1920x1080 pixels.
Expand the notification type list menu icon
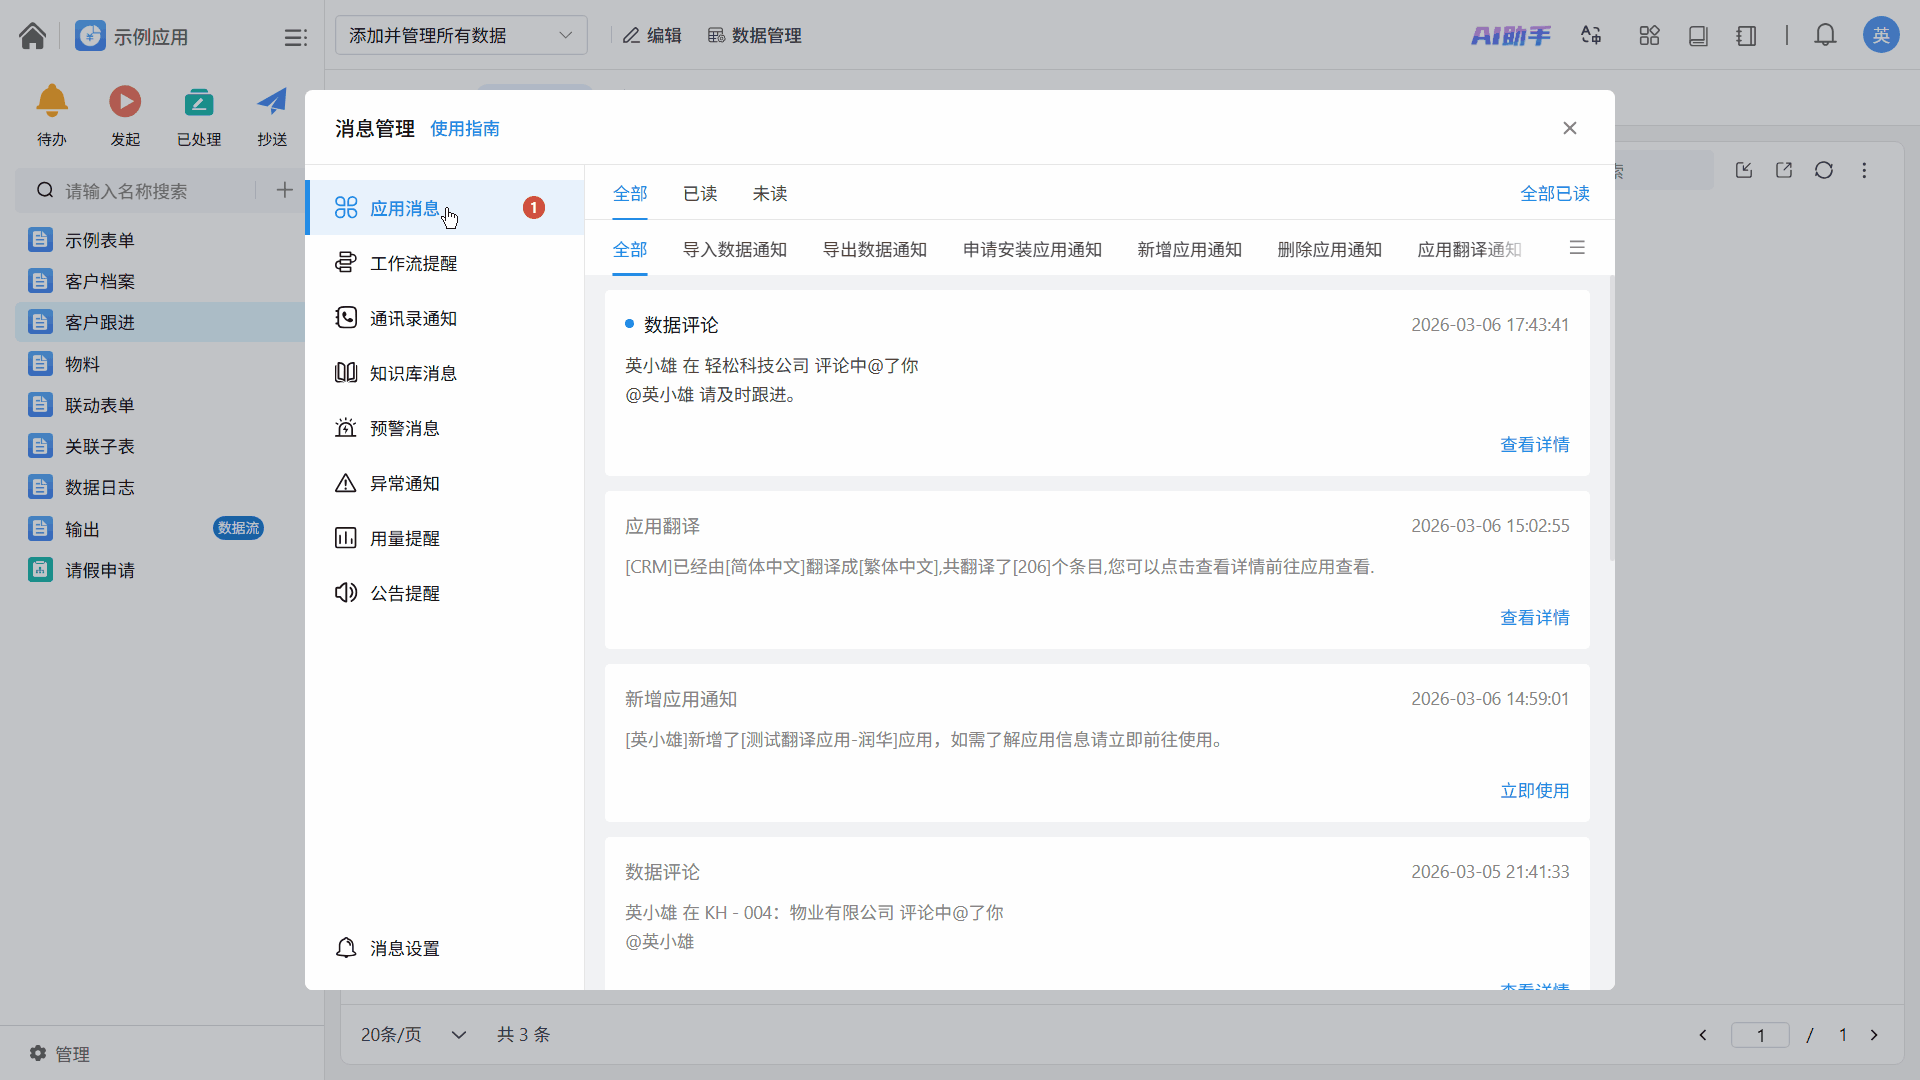(1577, 248)
